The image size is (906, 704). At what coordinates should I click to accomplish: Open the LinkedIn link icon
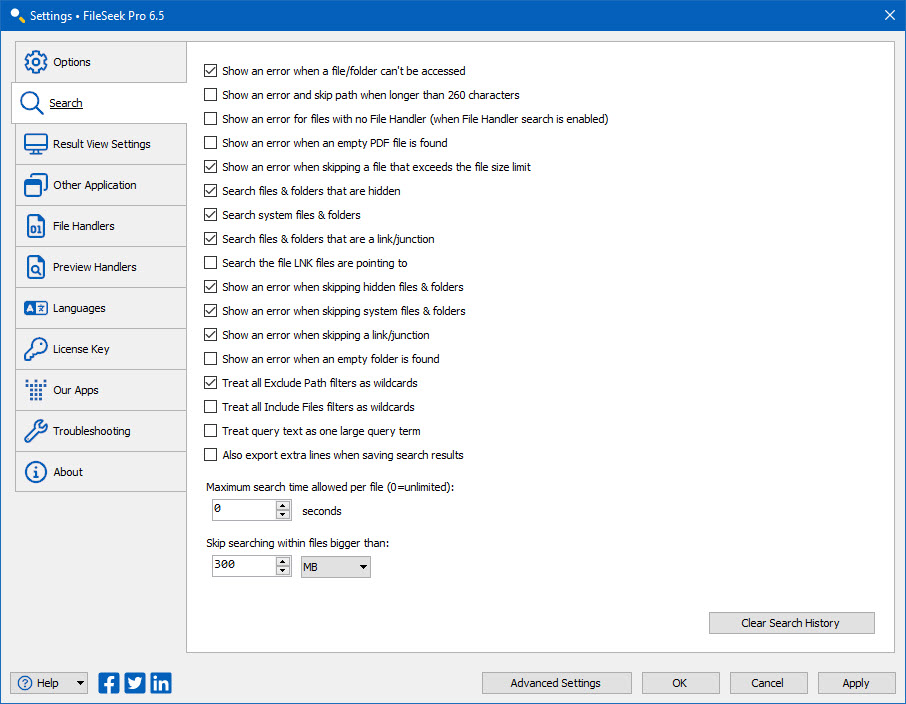tap(161, 683)
